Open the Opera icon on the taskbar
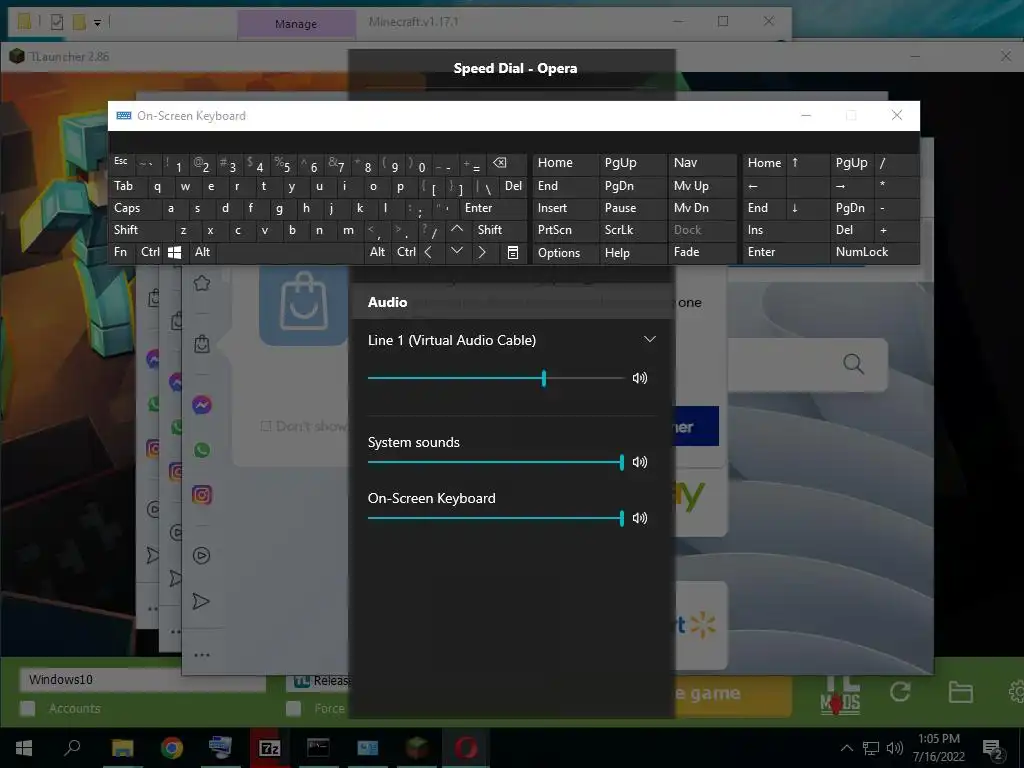 coord(466,748)
